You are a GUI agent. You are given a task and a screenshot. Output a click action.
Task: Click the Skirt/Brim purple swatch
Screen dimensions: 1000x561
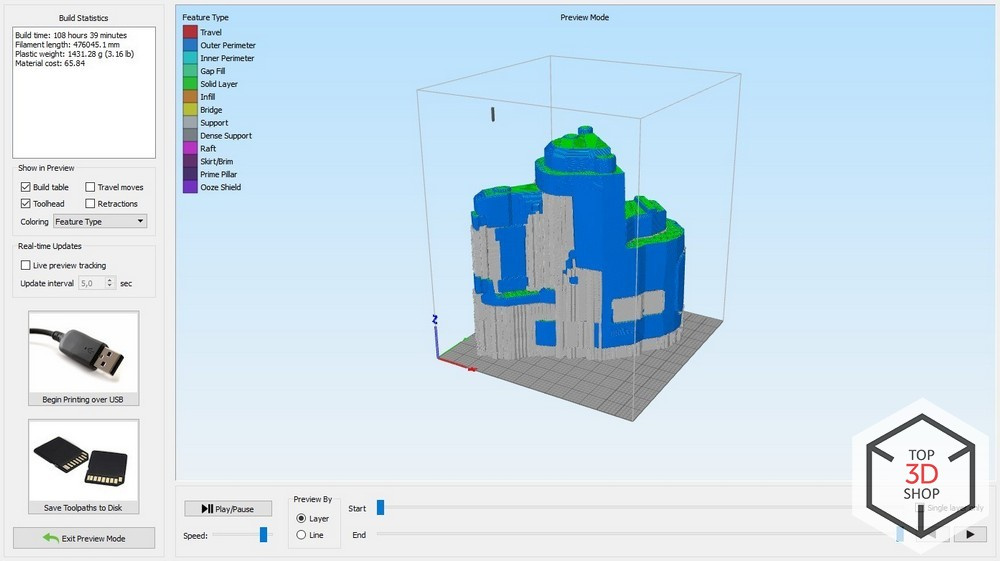190,161
